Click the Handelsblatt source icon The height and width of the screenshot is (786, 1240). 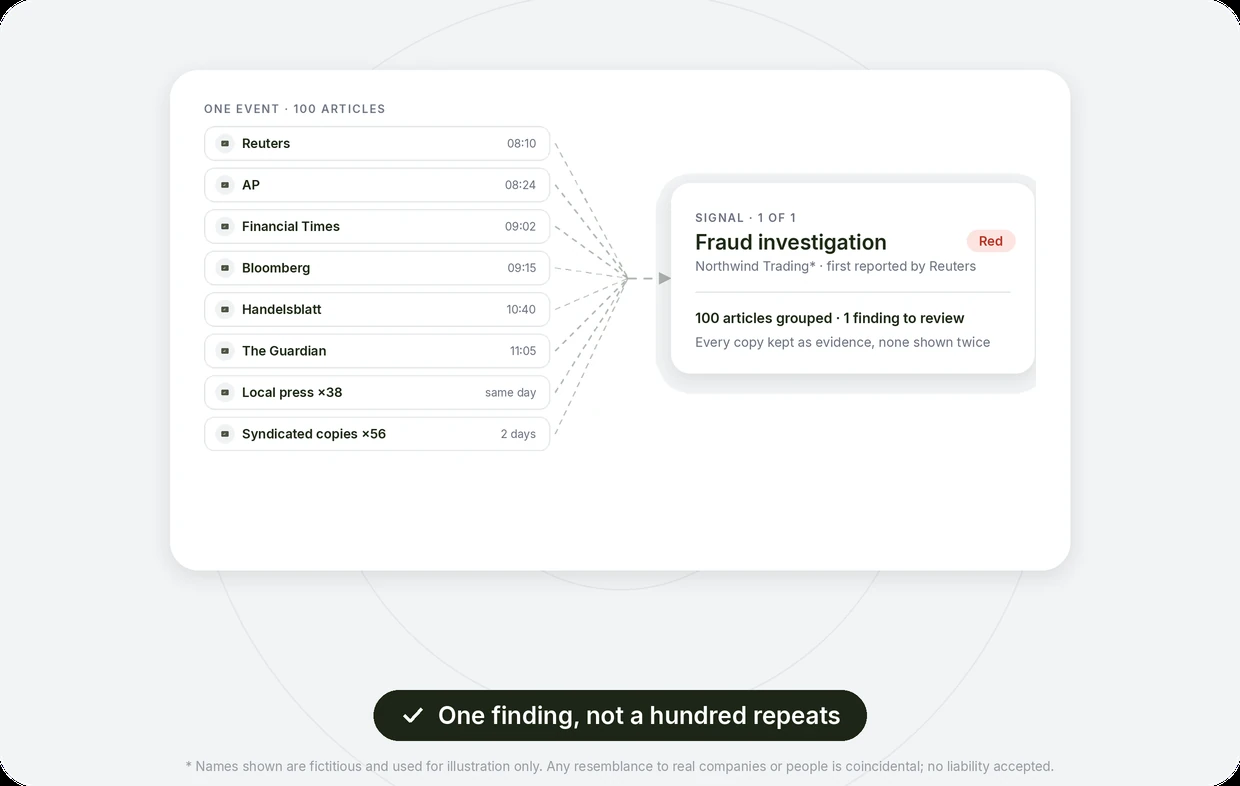click(225, 309)
